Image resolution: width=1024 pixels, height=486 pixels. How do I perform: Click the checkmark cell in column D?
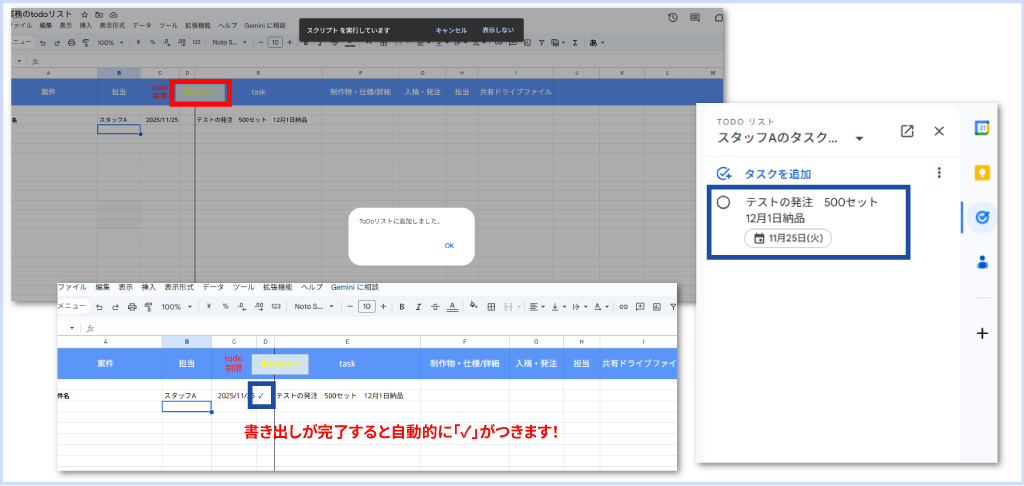click(x=261, y=395)
